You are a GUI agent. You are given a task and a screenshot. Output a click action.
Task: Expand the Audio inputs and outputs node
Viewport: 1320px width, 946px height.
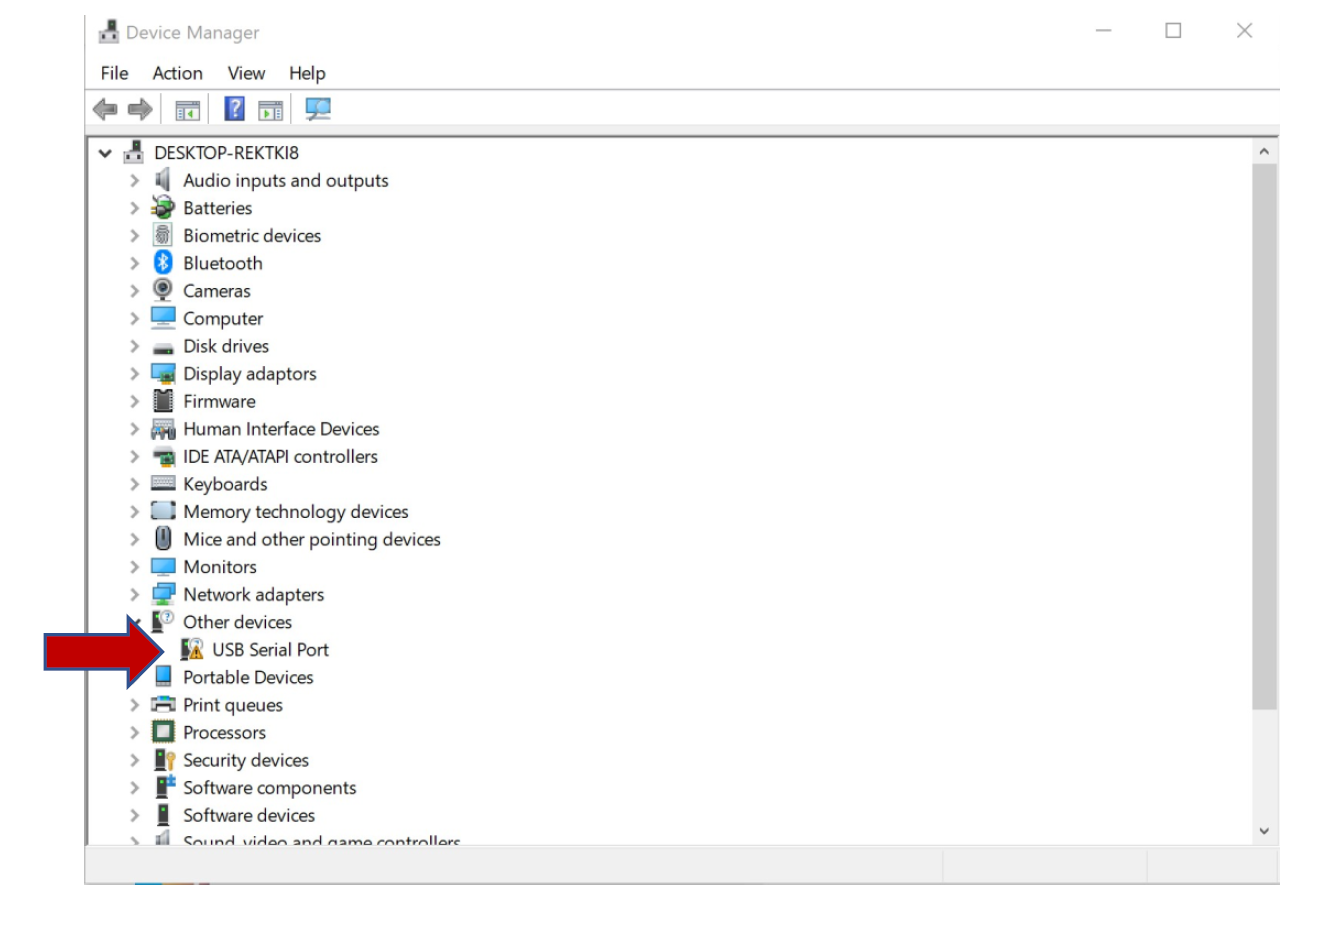click(134, 181)
